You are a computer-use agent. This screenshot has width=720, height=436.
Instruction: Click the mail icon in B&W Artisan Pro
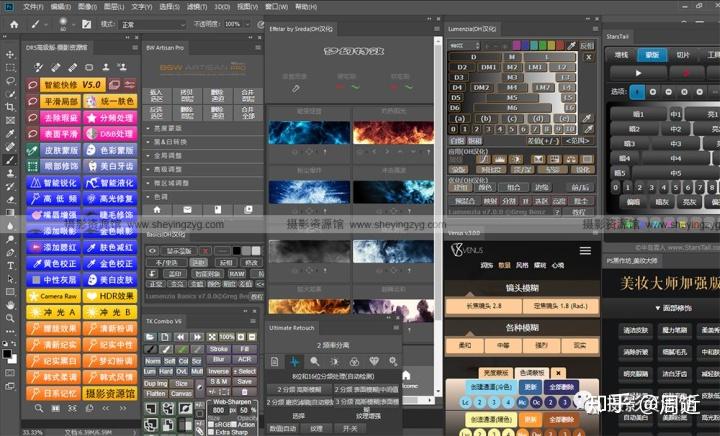[x=187, y=210]
